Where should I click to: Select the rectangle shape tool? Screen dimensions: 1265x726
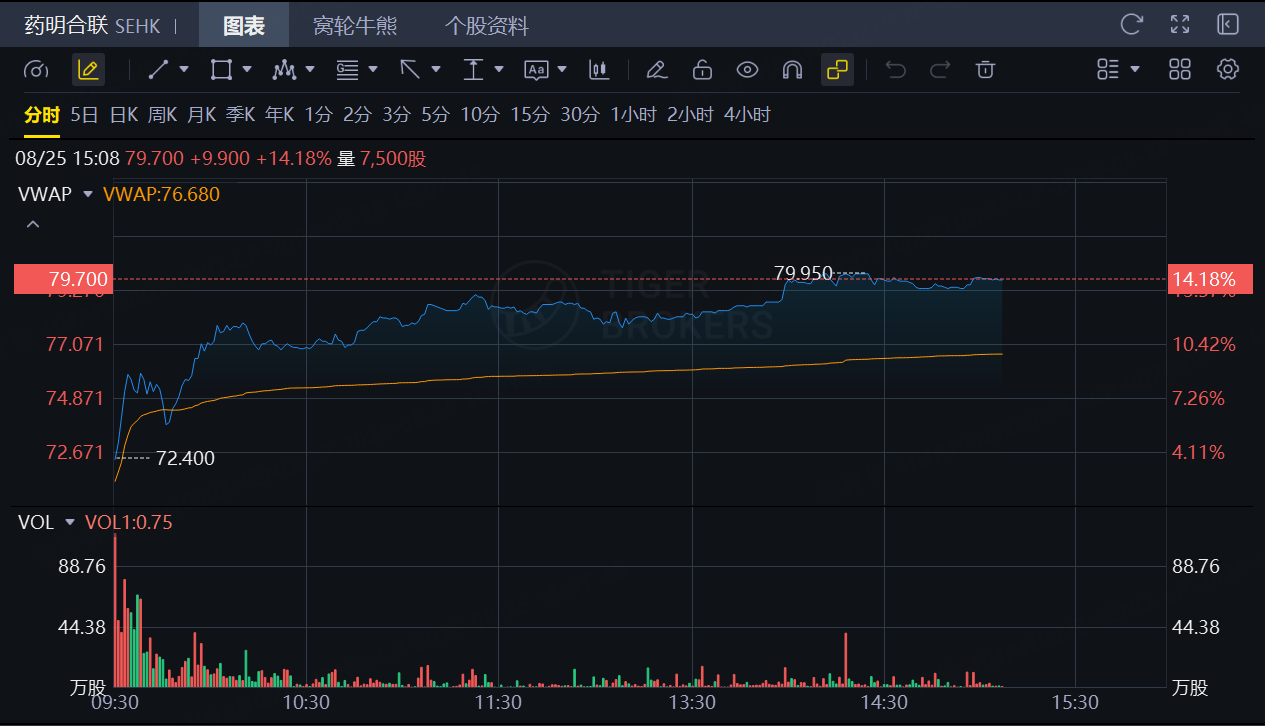point(221,69)
